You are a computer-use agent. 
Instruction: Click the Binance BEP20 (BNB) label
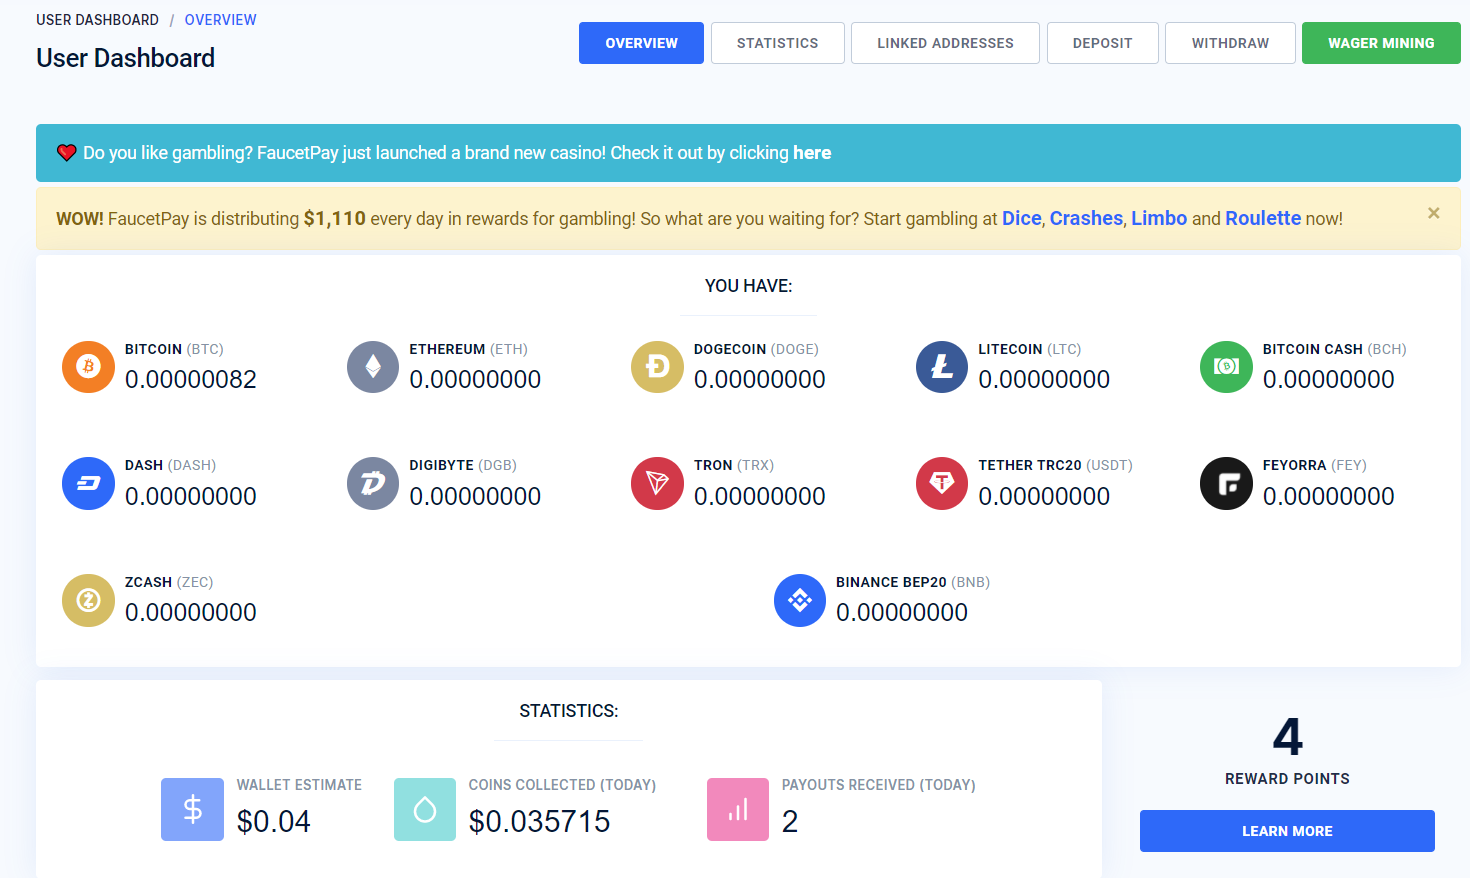point(913,582)
